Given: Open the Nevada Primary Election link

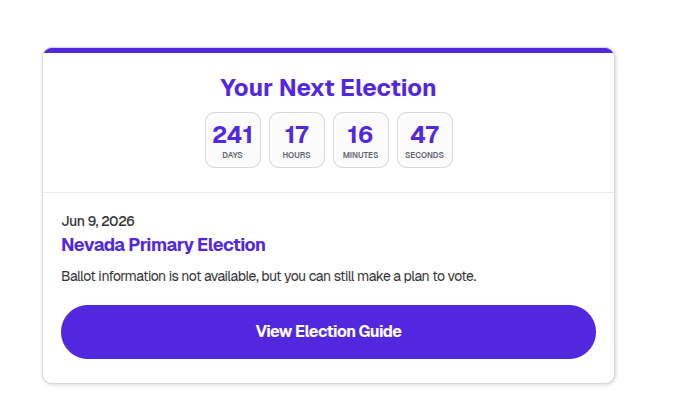Looking at the screenshot, I should pyautogui.click(x=163, y=245).
